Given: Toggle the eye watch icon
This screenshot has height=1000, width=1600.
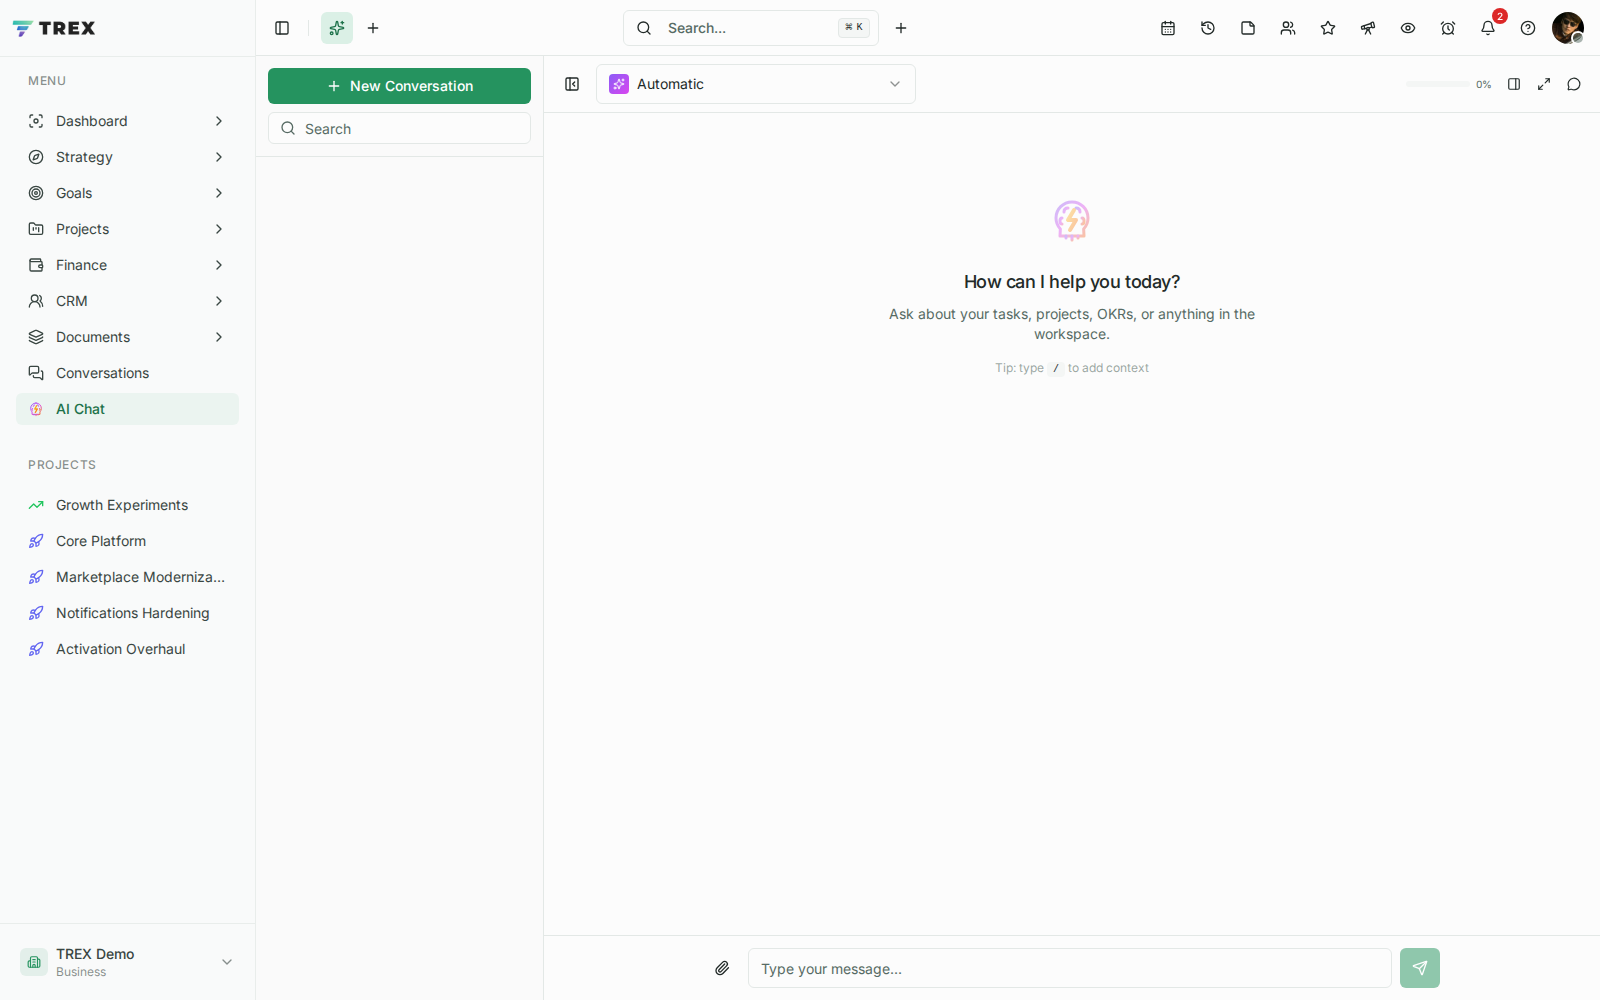Looking at the screenshot, I should pyautogui.click(x=1408, y=28).
